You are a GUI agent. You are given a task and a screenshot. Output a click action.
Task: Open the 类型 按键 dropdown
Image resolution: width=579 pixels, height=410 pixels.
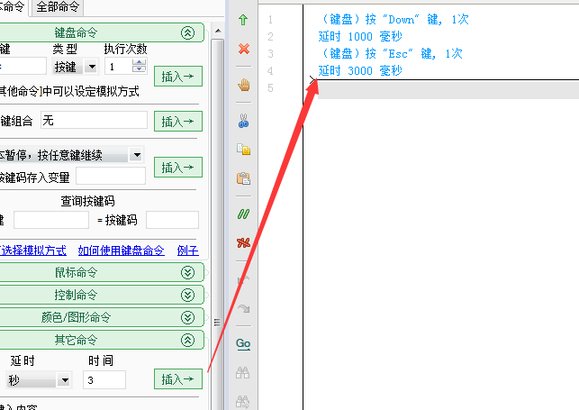click(x=92, y=67)
